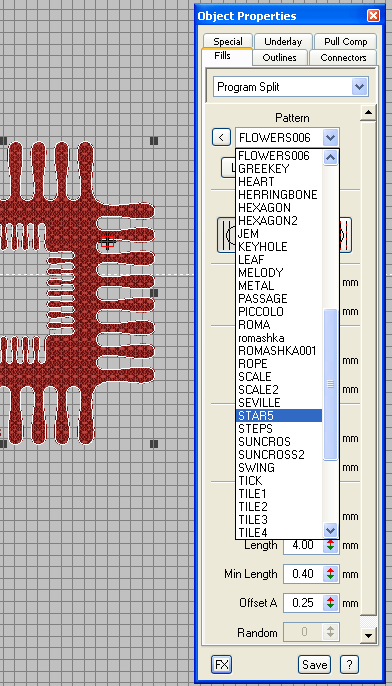Click the Save button
This screenshot has width=392, height=686.
coord(315,665)
